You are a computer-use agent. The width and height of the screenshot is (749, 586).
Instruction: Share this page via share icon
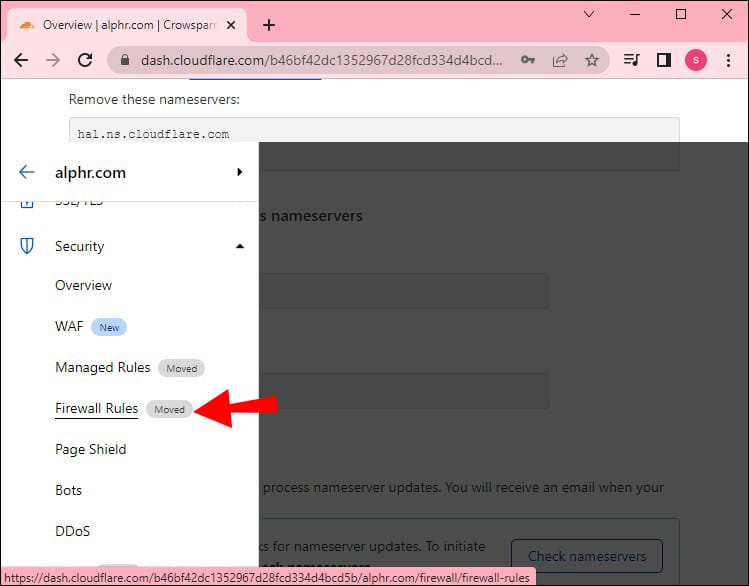[560, 60]
